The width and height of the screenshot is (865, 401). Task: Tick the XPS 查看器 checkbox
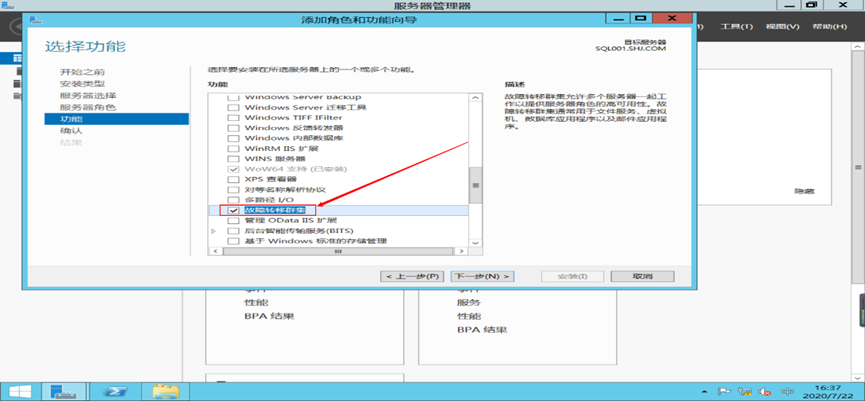pyautogui.click(x=234, y=179)
